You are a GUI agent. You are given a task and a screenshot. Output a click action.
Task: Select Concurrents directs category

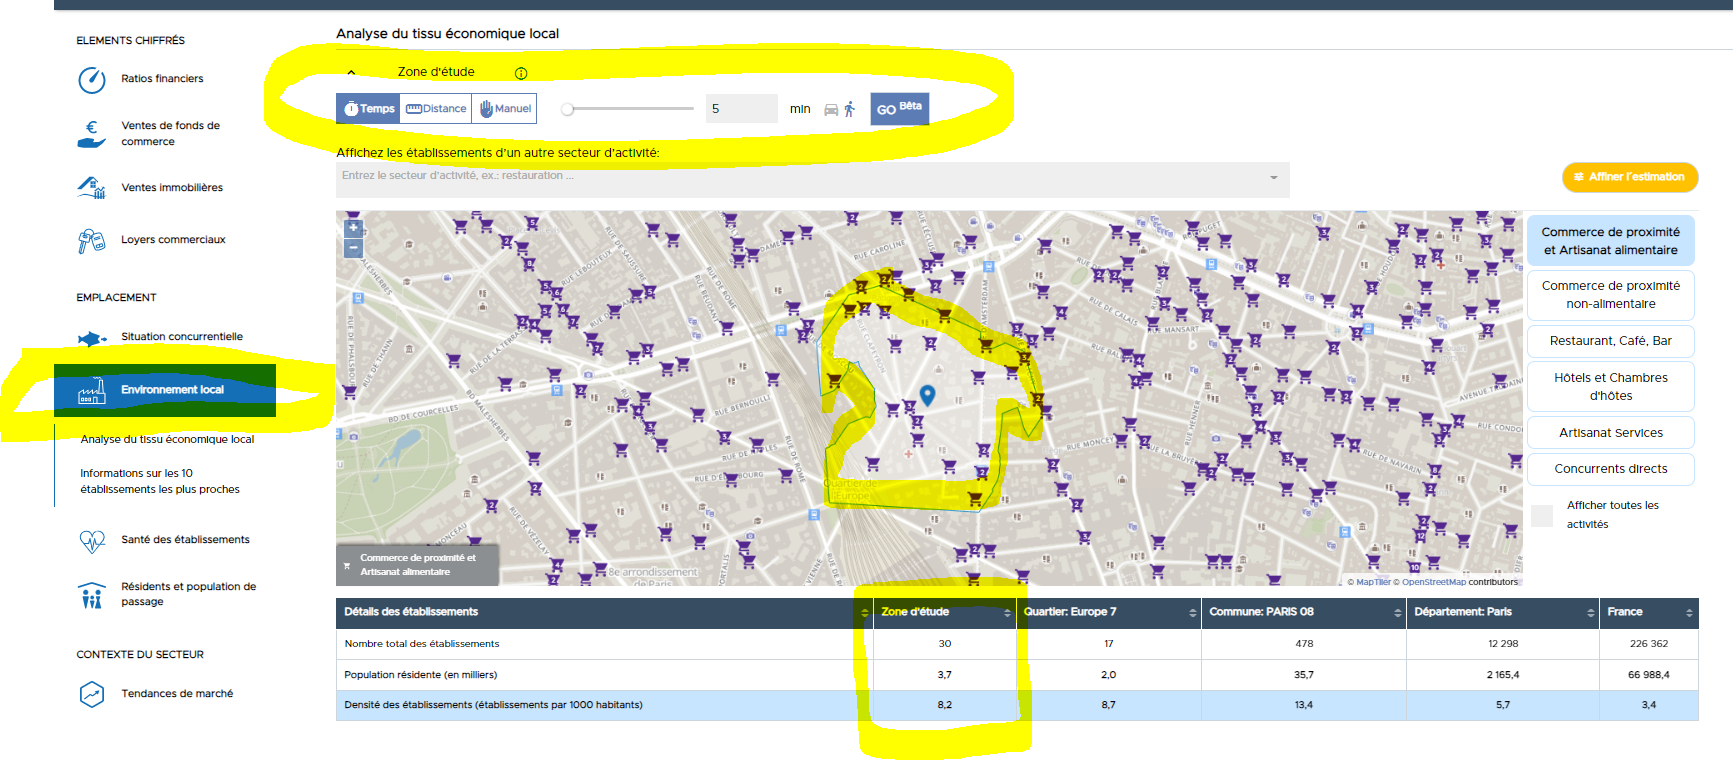coord(1610,469)
